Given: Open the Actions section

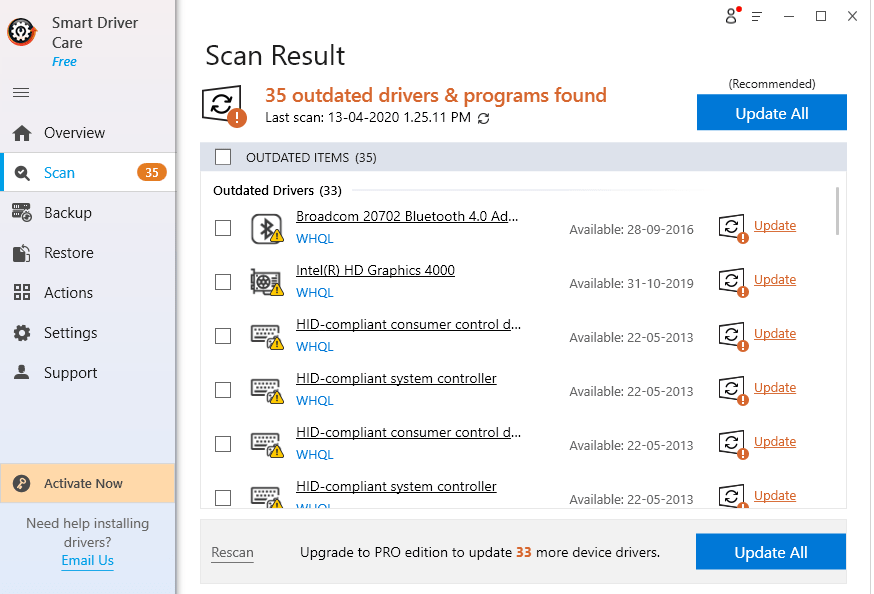Looking at the screenshot, I should [x=88, y=293].
